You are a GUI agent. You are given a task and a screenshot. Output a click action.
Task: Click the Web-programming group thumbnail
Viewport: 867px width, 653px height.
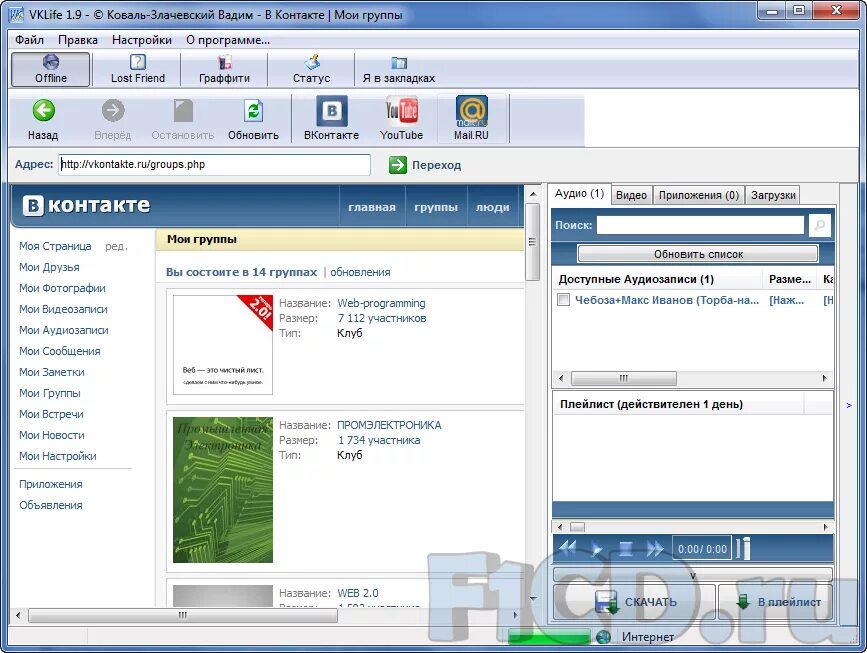[223, 344]
